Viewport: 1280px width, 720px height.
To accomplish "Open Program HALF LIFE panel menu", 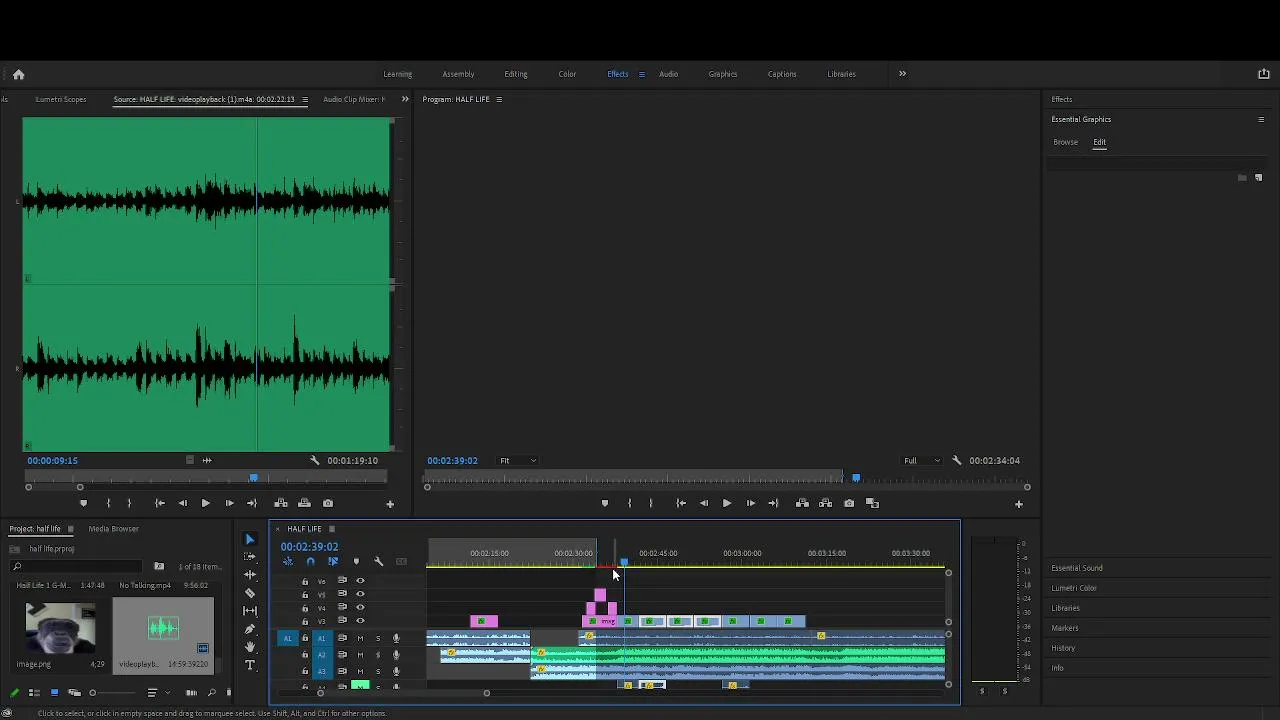I will coord(499,99).
